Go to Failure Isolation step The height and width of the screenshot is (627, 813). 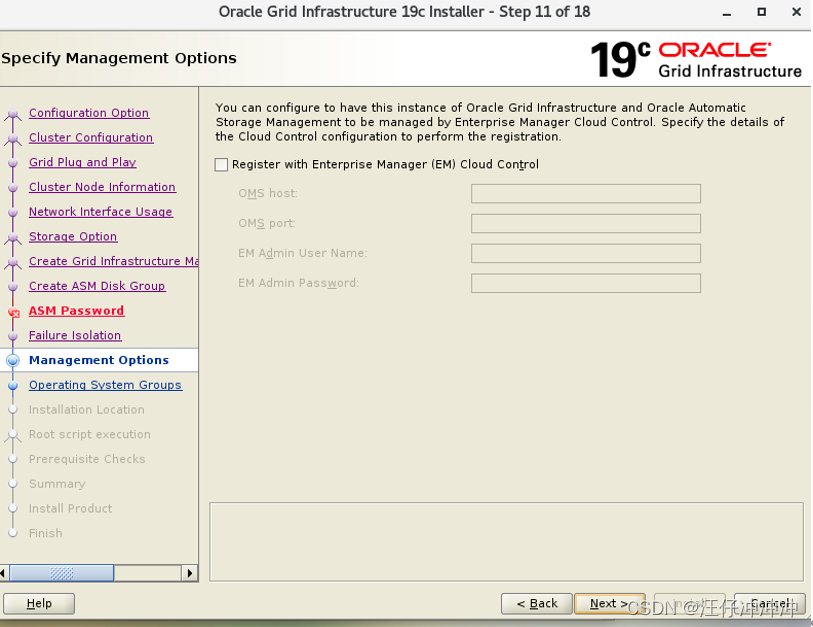coord(75,336)
